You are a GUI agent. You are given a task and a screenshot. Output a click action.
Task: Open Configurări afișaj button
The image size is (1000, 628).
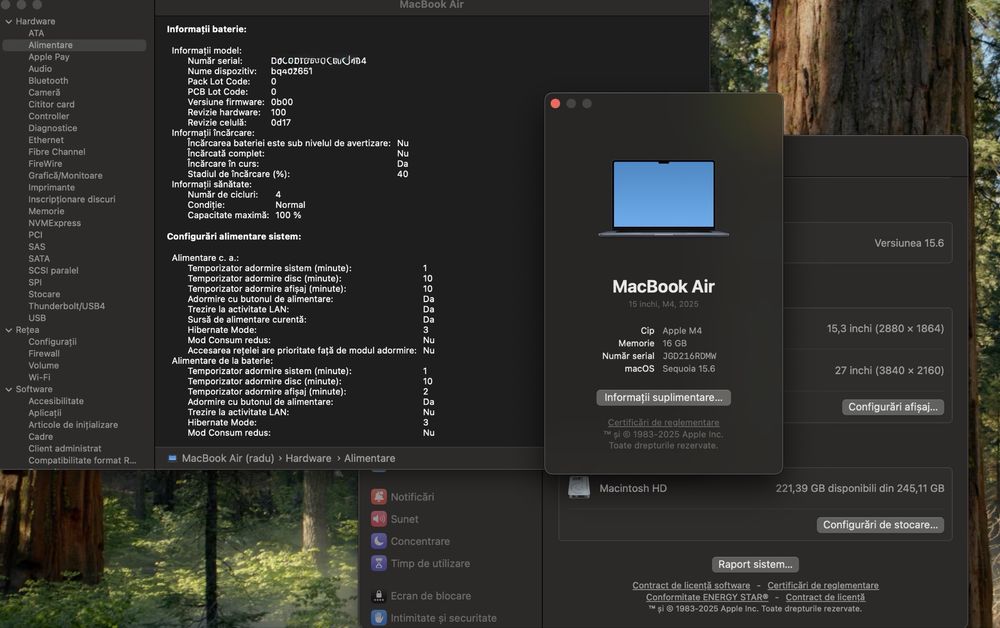point(892,407)
